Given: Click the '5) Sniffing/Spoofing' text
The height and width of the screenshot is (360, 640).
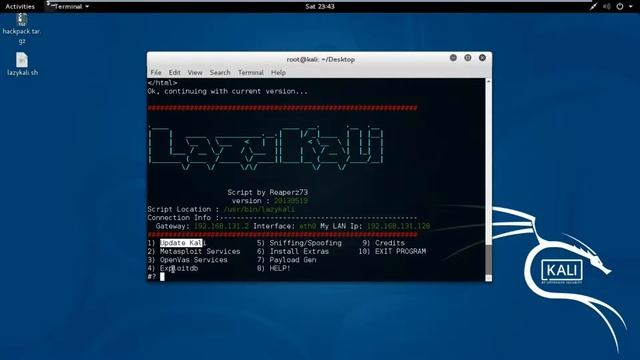Looking at the screenshot, I should pyautogui.click(x=299, y=243).
